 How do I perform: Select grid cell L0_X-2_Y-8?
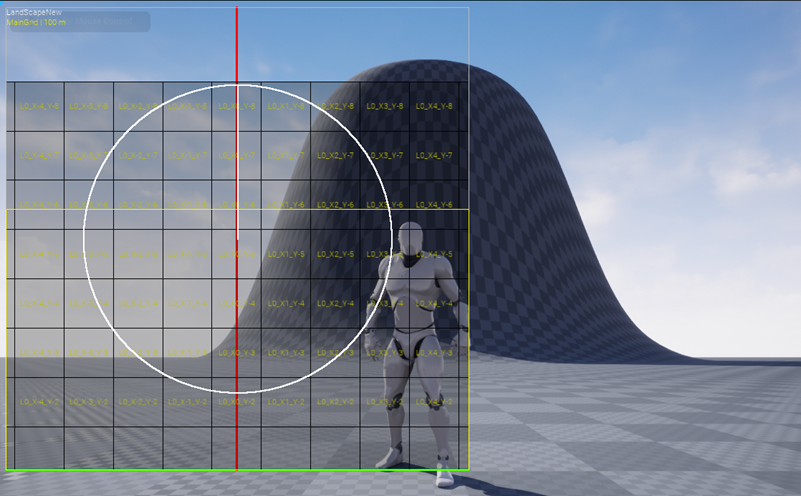pyautogui.click(x=138, y=106)
